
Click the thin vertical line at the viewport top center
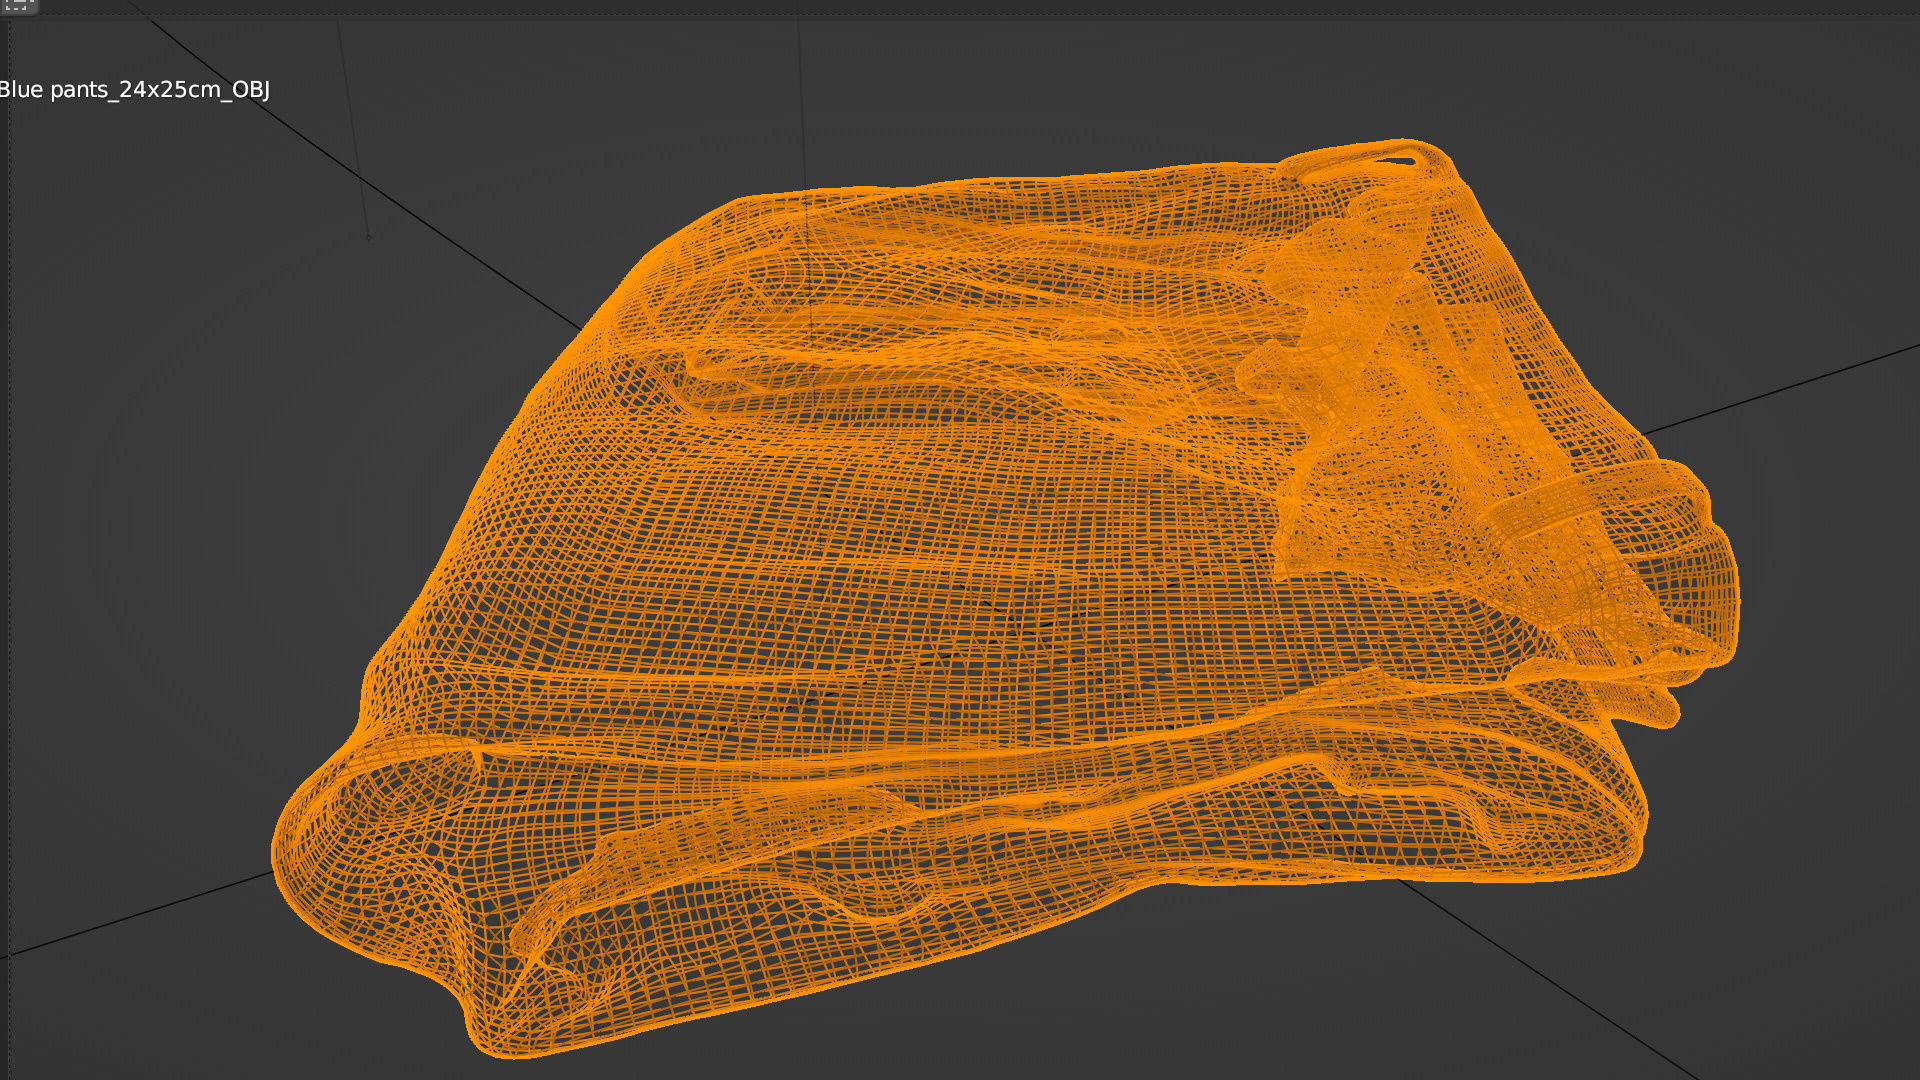[800, 100]
